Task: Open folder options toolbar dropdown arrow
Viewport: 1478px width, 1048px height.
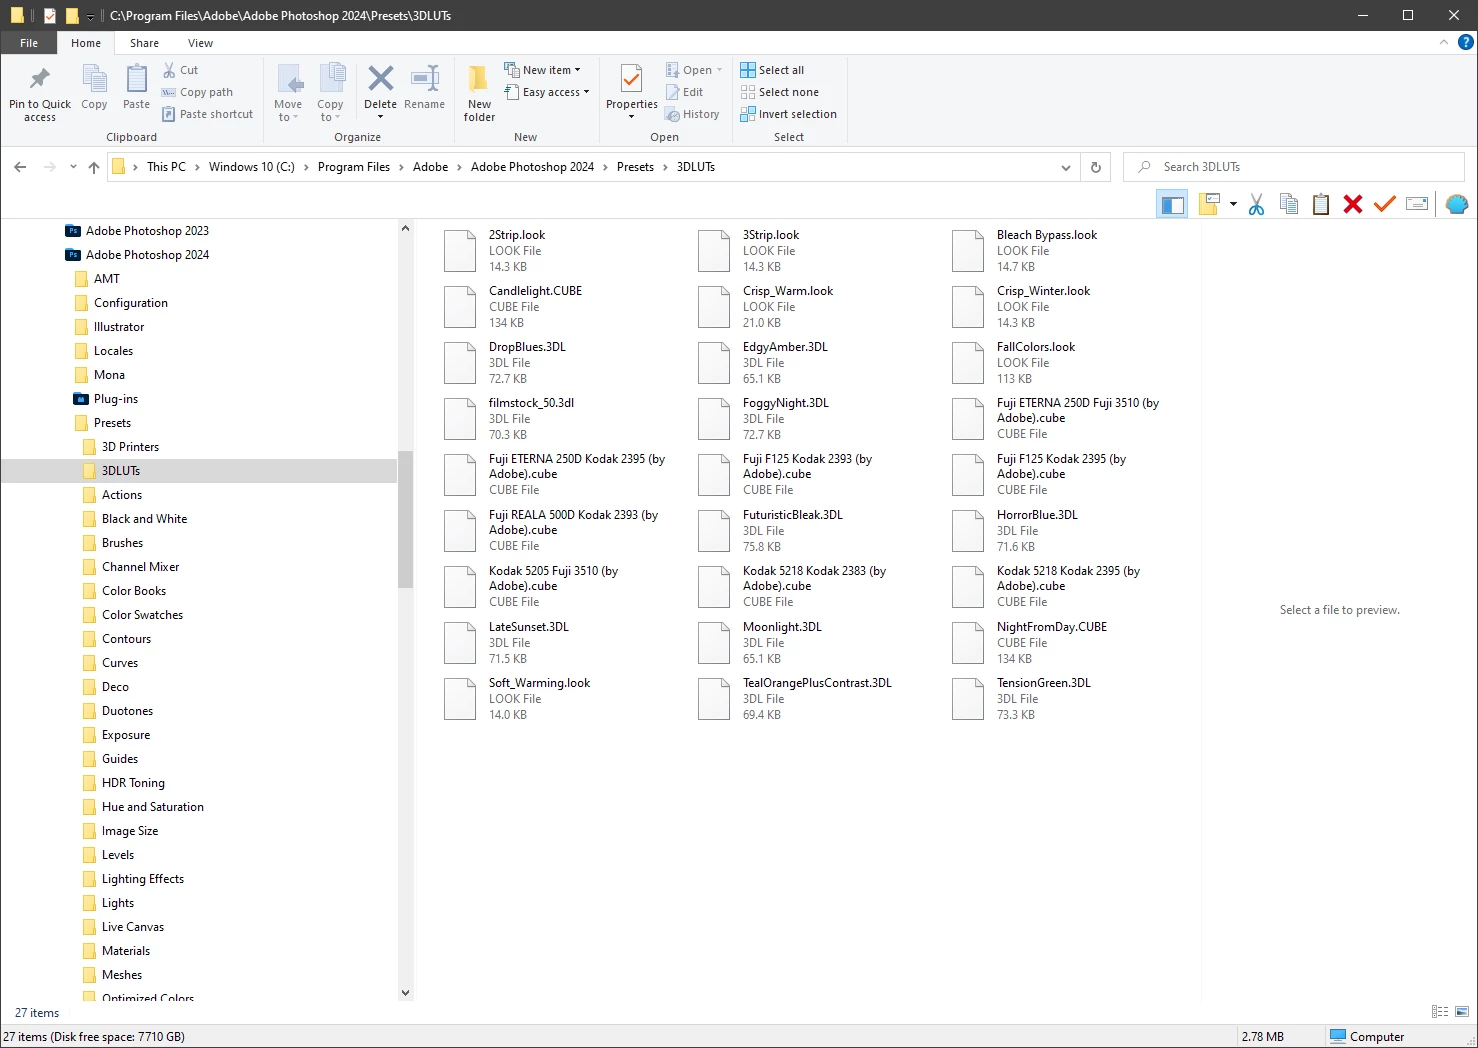Action: pos(1233,204)
